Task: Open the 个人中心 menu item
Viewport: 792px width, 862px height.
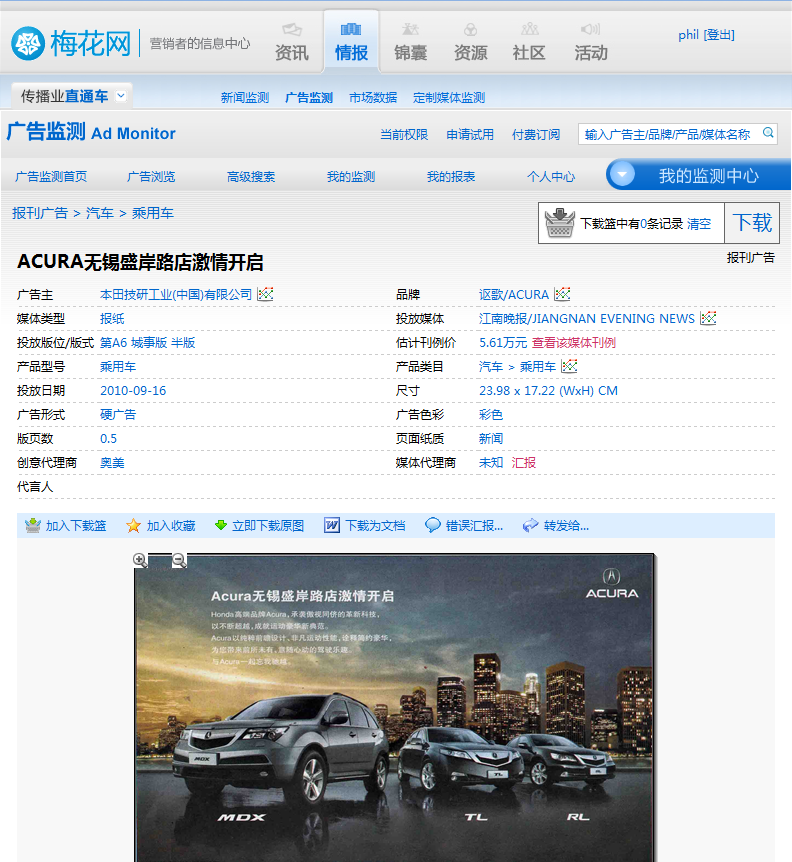Action: tap(551, 176)
